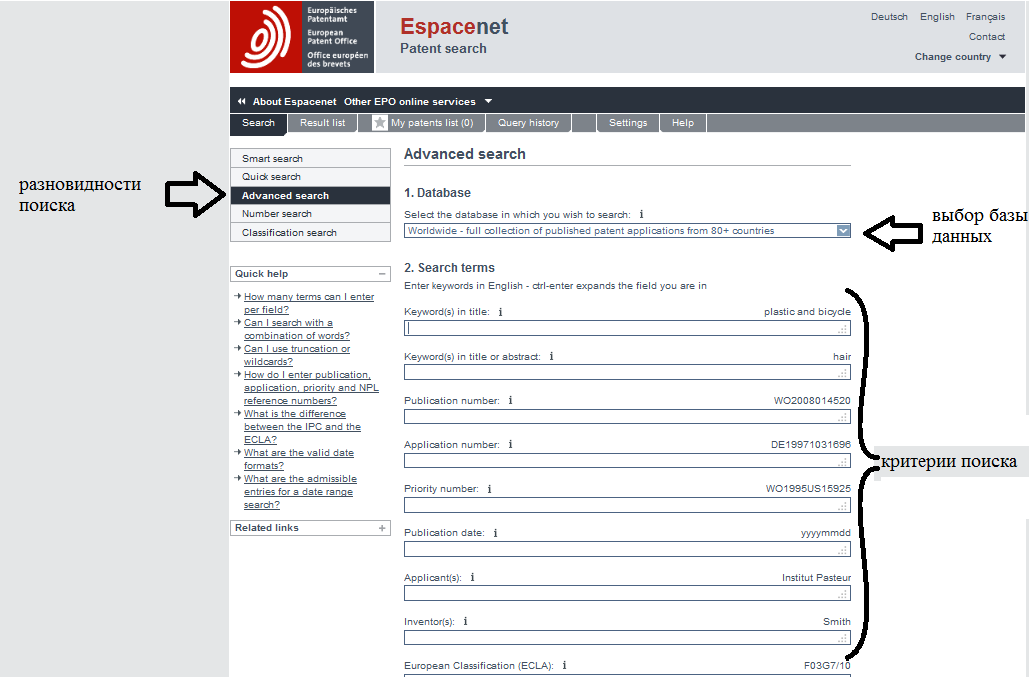The height and width of the screenshot is (677, 1029).
Task: Focus the Inventor(s) input field
Action: [627, 637]
